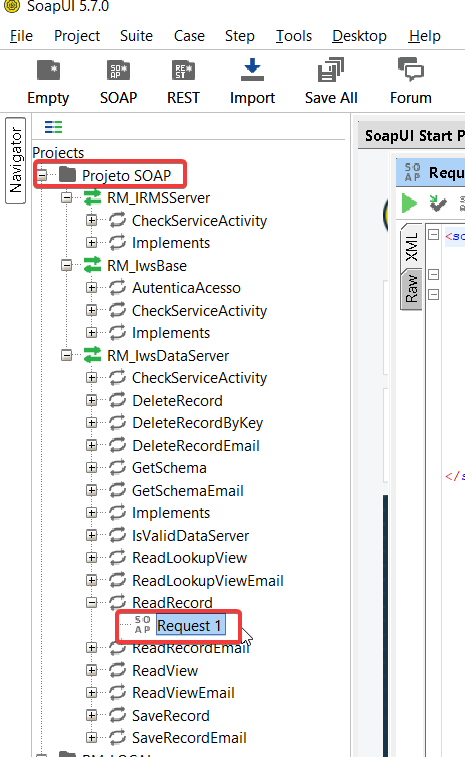Image resolution: width=465 pixels, height=757 pixels.
Task: Select CheckServiceActivity under RM_IRMSServer
Action: [199, 221]
